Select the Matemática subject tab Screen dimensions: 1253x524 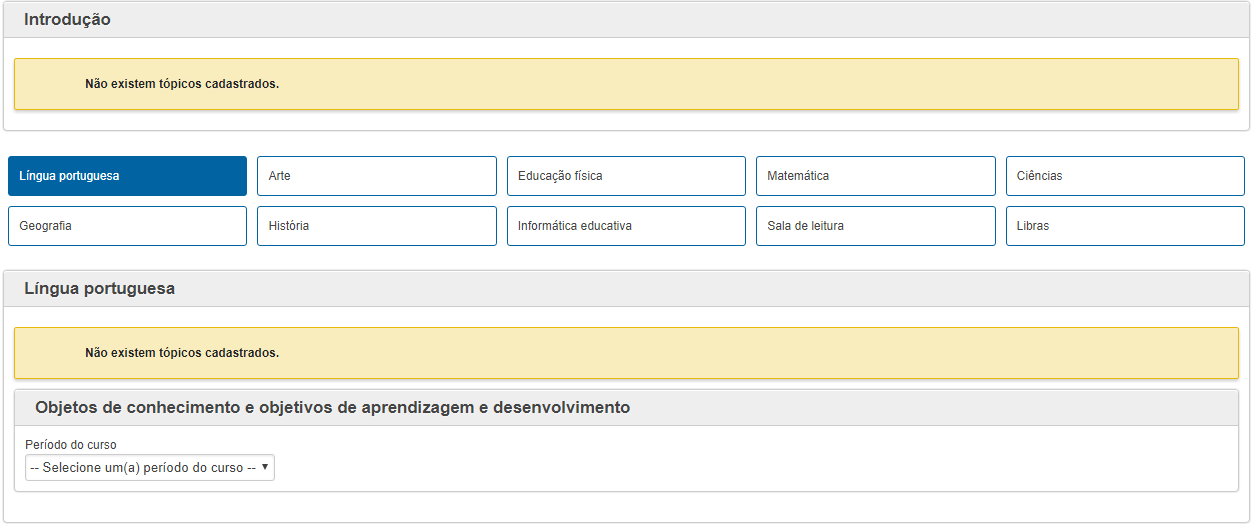click(x=876, y=176)
